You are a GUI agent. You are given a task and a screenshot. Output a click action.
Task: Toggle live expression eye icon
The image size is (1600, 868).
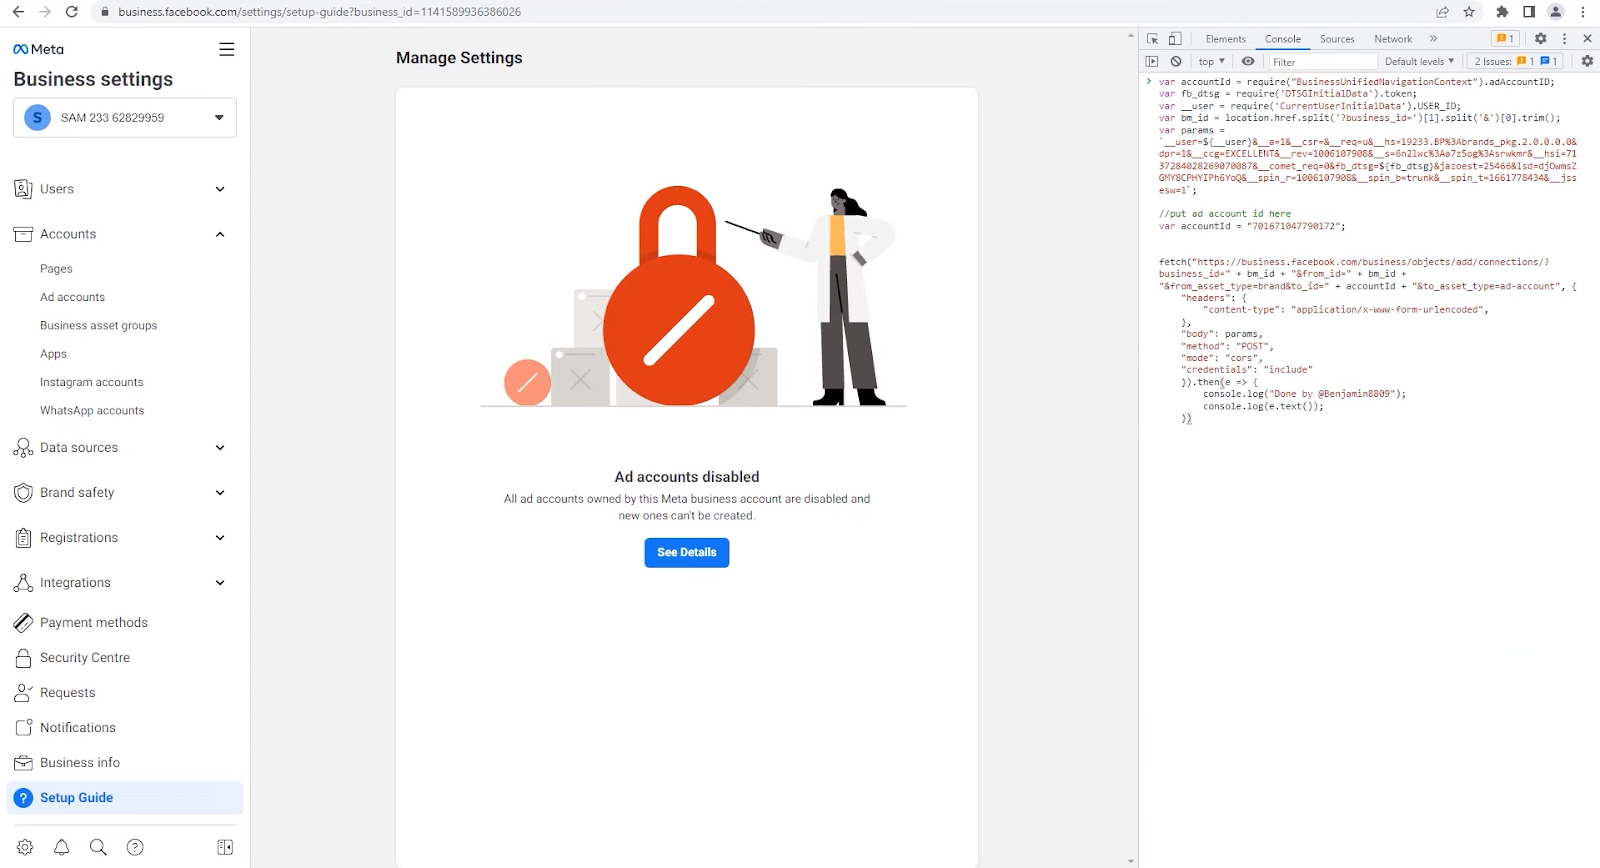1248,61
